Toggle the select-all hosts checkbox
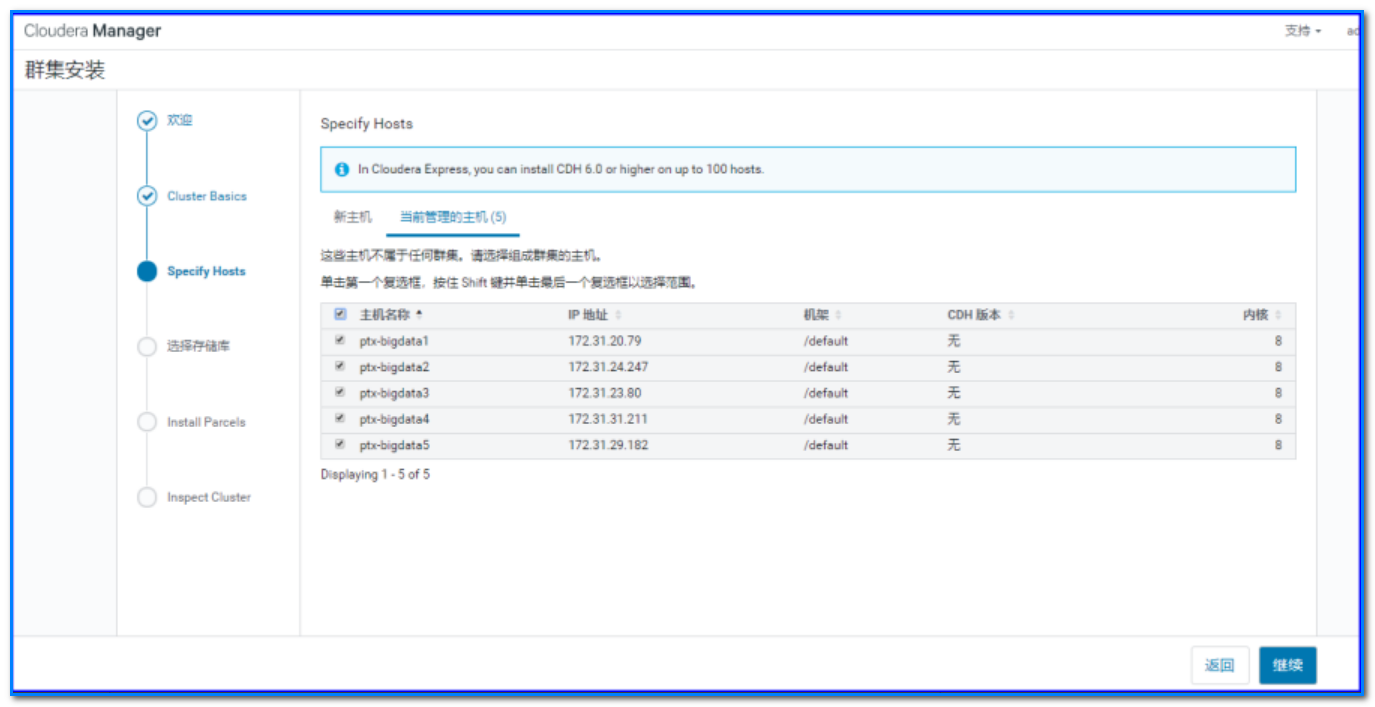1375x707 pixels. click(340, 314)
